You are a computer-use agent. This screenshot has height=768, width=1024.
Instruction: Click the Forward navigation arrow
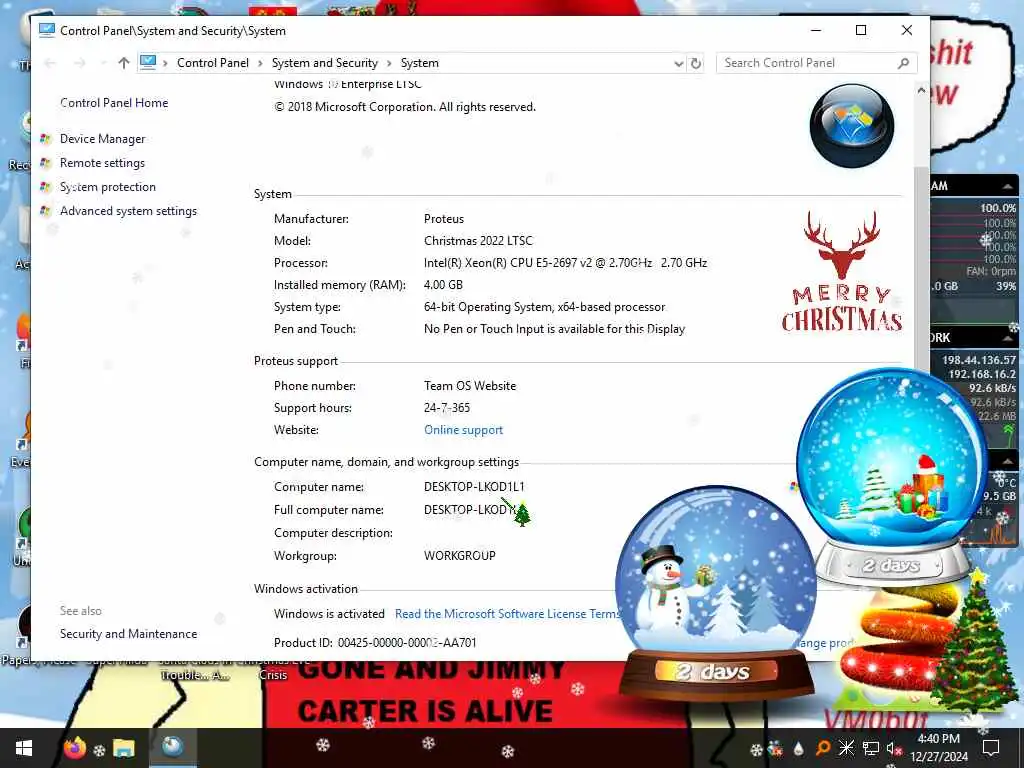[x=80, y=63]
